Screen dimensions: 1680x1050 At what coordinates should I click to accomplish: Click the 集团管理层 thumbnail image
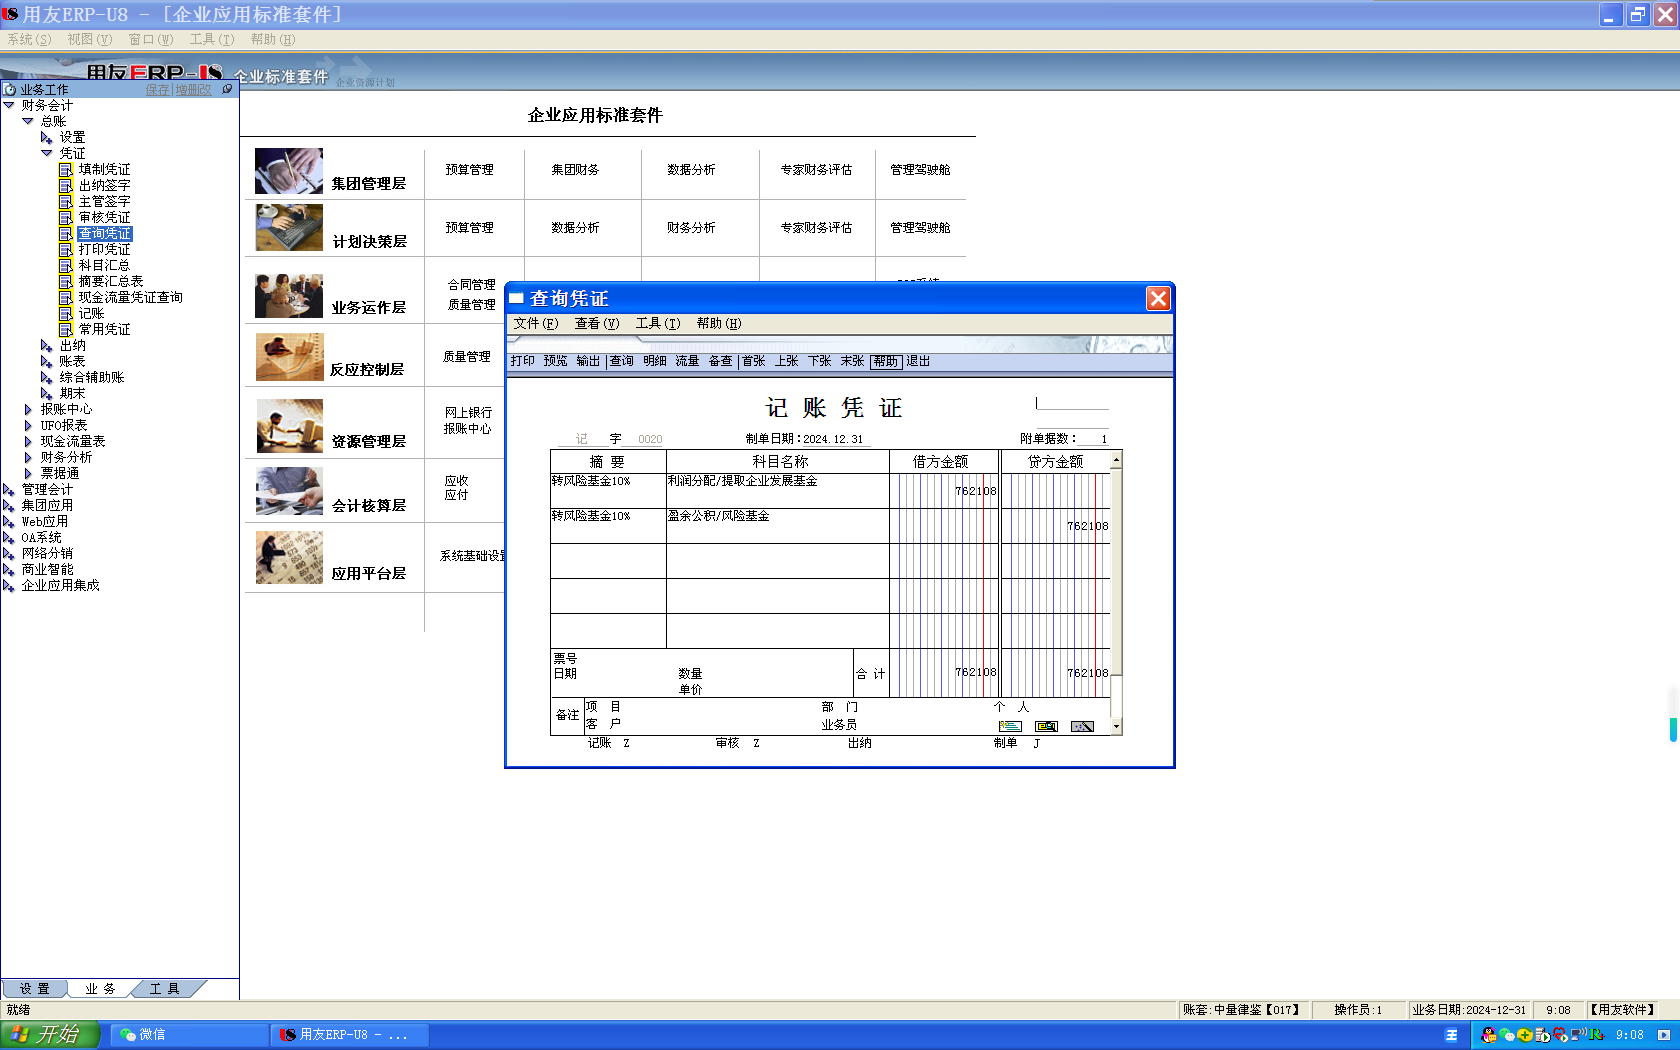click(x=289, y=171)
